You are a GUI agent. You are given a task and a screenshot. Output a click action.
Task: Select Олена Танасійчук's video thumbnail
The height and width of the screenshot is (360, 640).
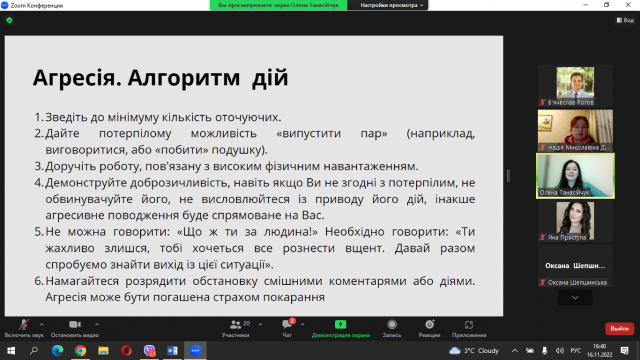pyautogui.click(x=575, y=176)
